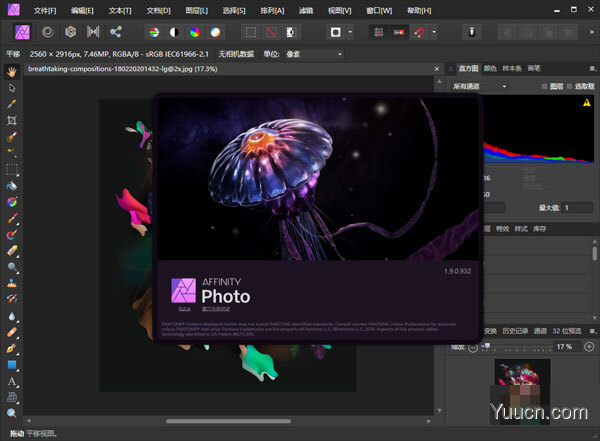
Task: Activate the Pen tool
Action: [x=12, y=349]
